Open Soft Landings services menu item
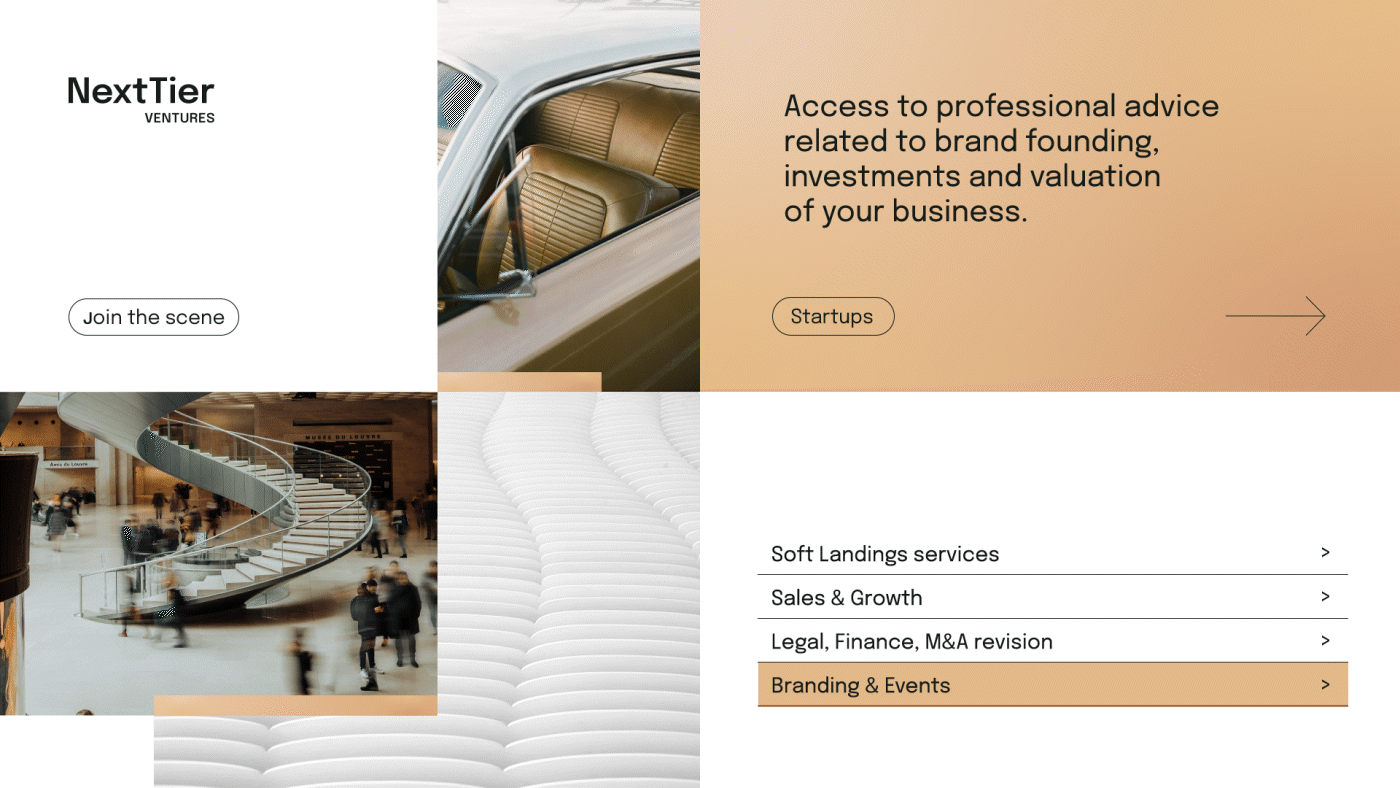Screen dimensions: 1400x788 pyautogui.click(x=1053, y=553)
